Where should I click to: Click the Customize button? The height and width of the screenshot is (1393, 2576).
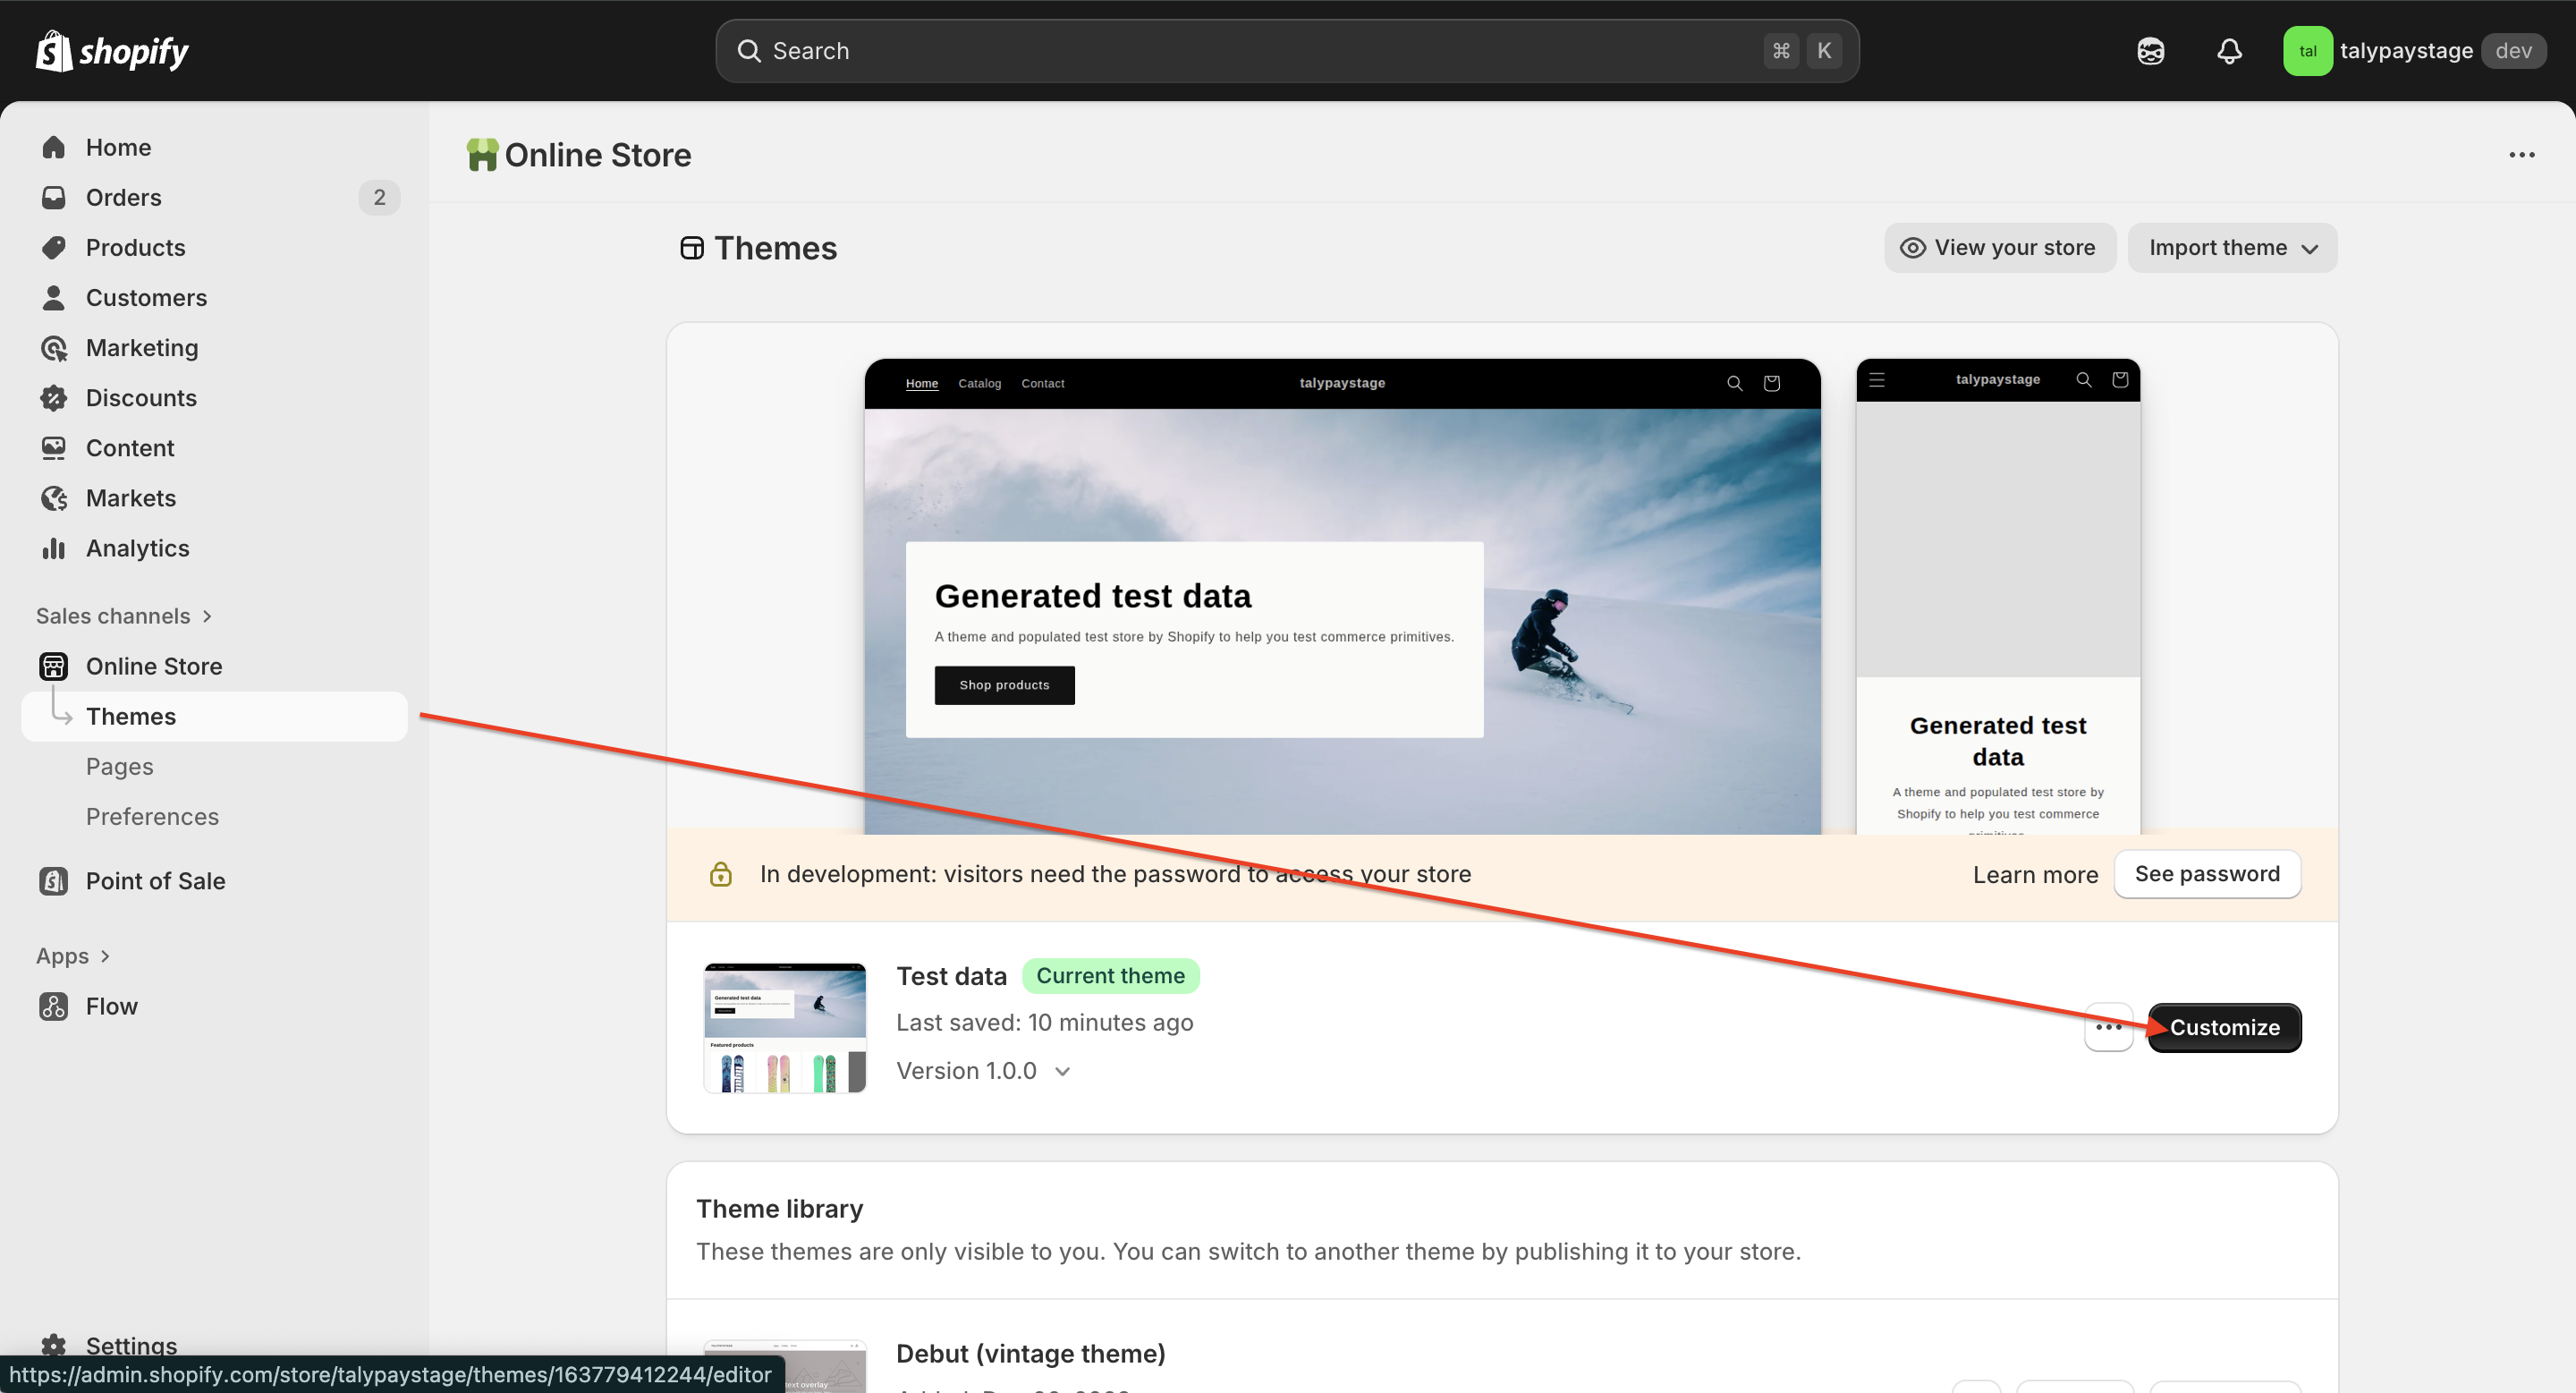[x=2224, y=1027]
